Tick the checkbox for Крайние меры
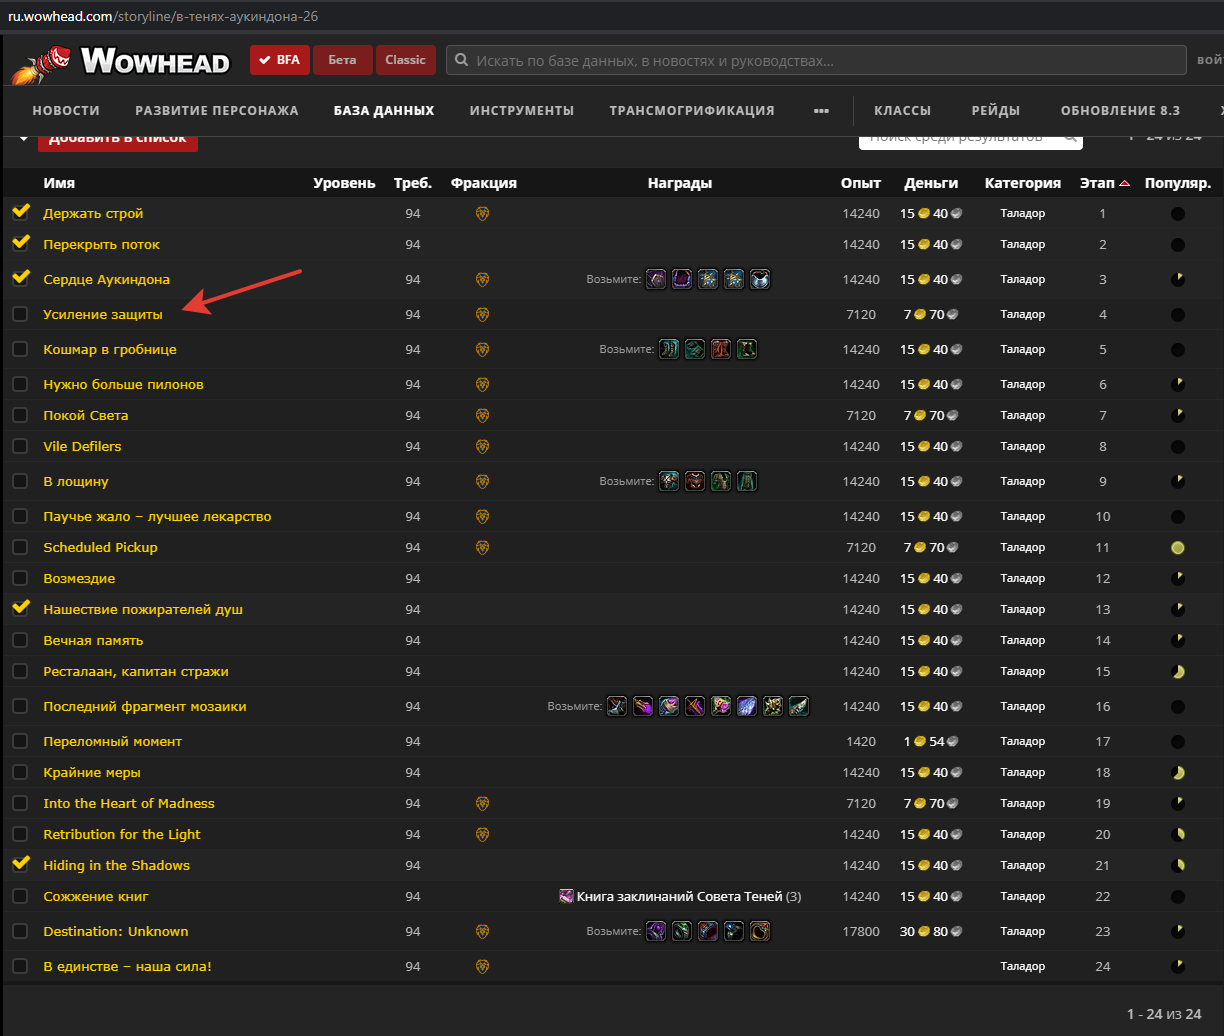 point(20,773)
